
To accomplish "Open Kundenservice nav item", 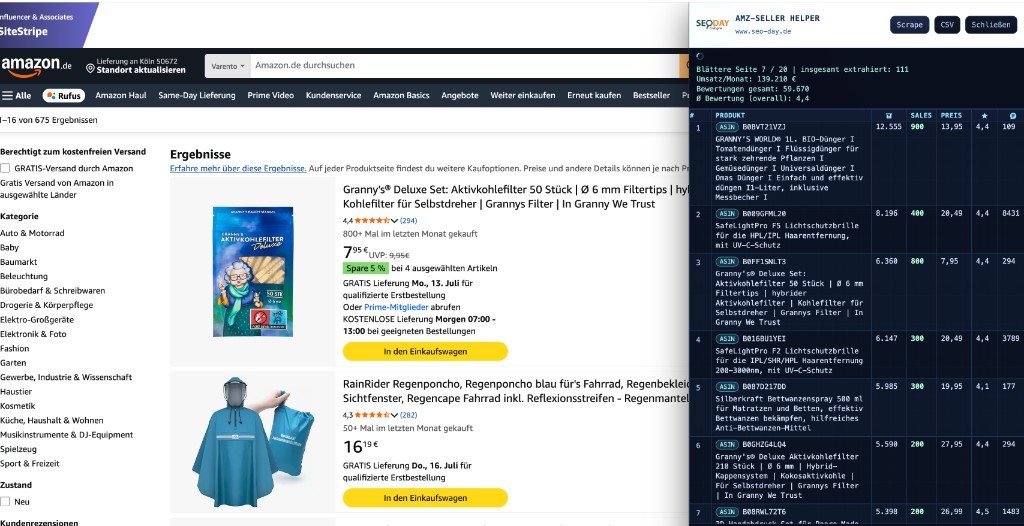I will tap(333, 95).
